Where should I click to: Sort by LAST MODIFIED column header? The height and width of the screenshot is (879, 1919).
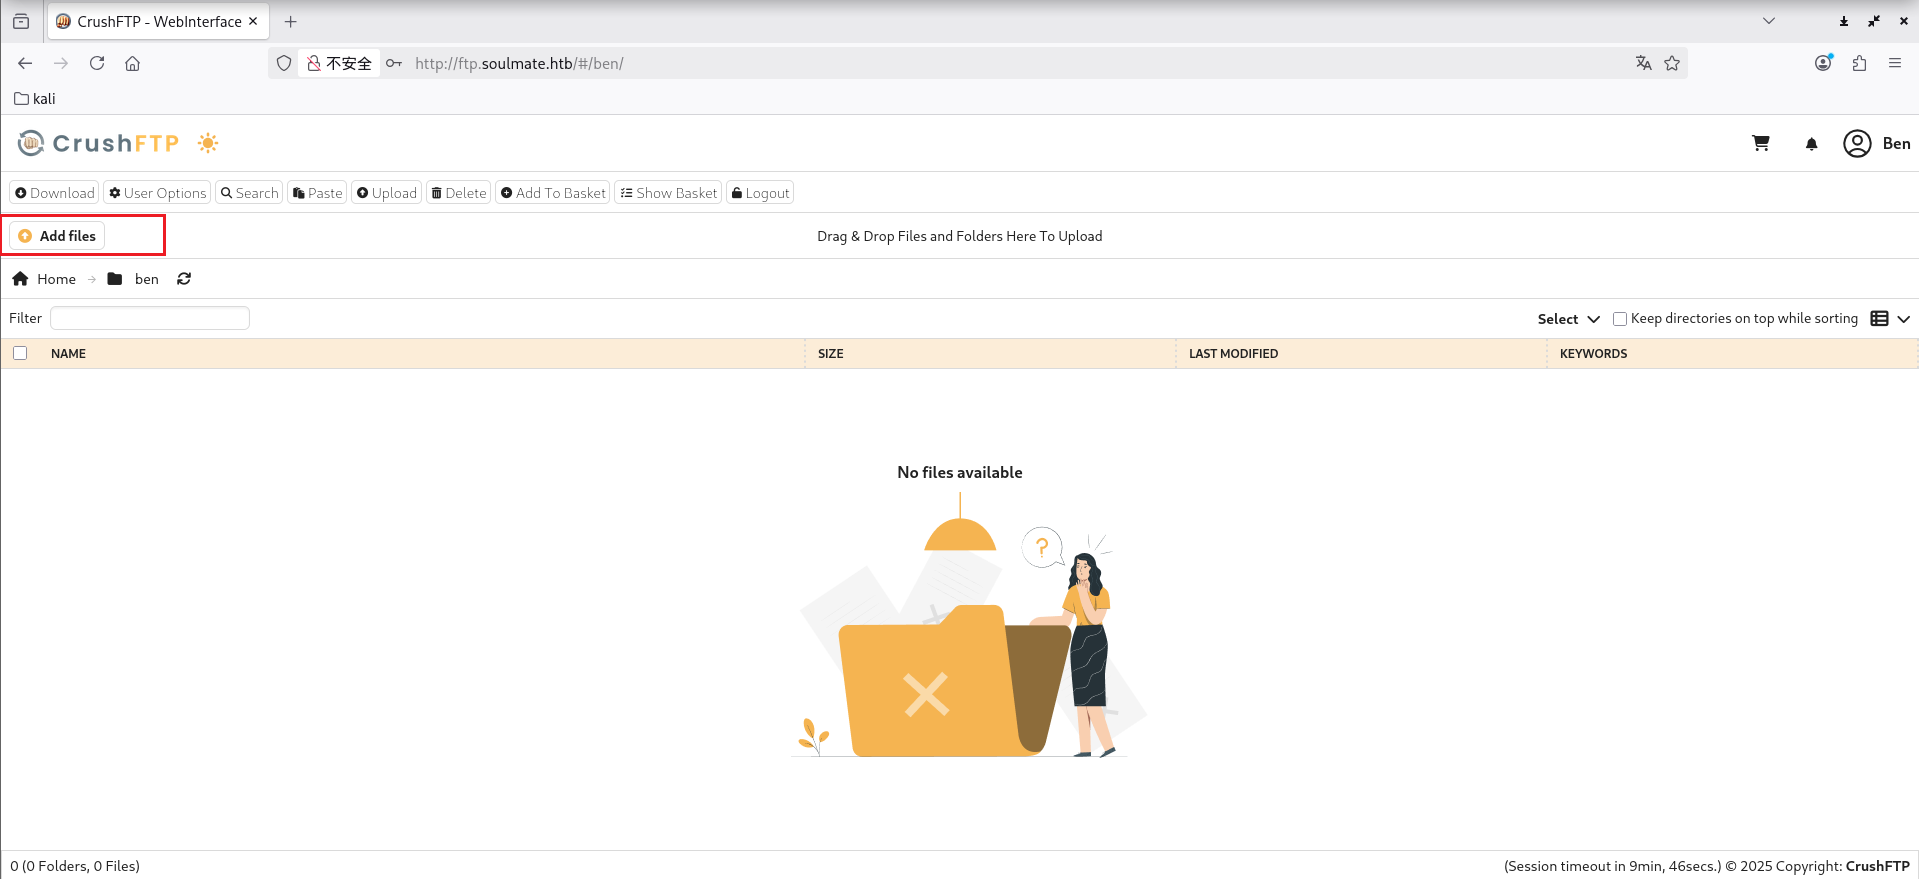tap(1233, 354)
